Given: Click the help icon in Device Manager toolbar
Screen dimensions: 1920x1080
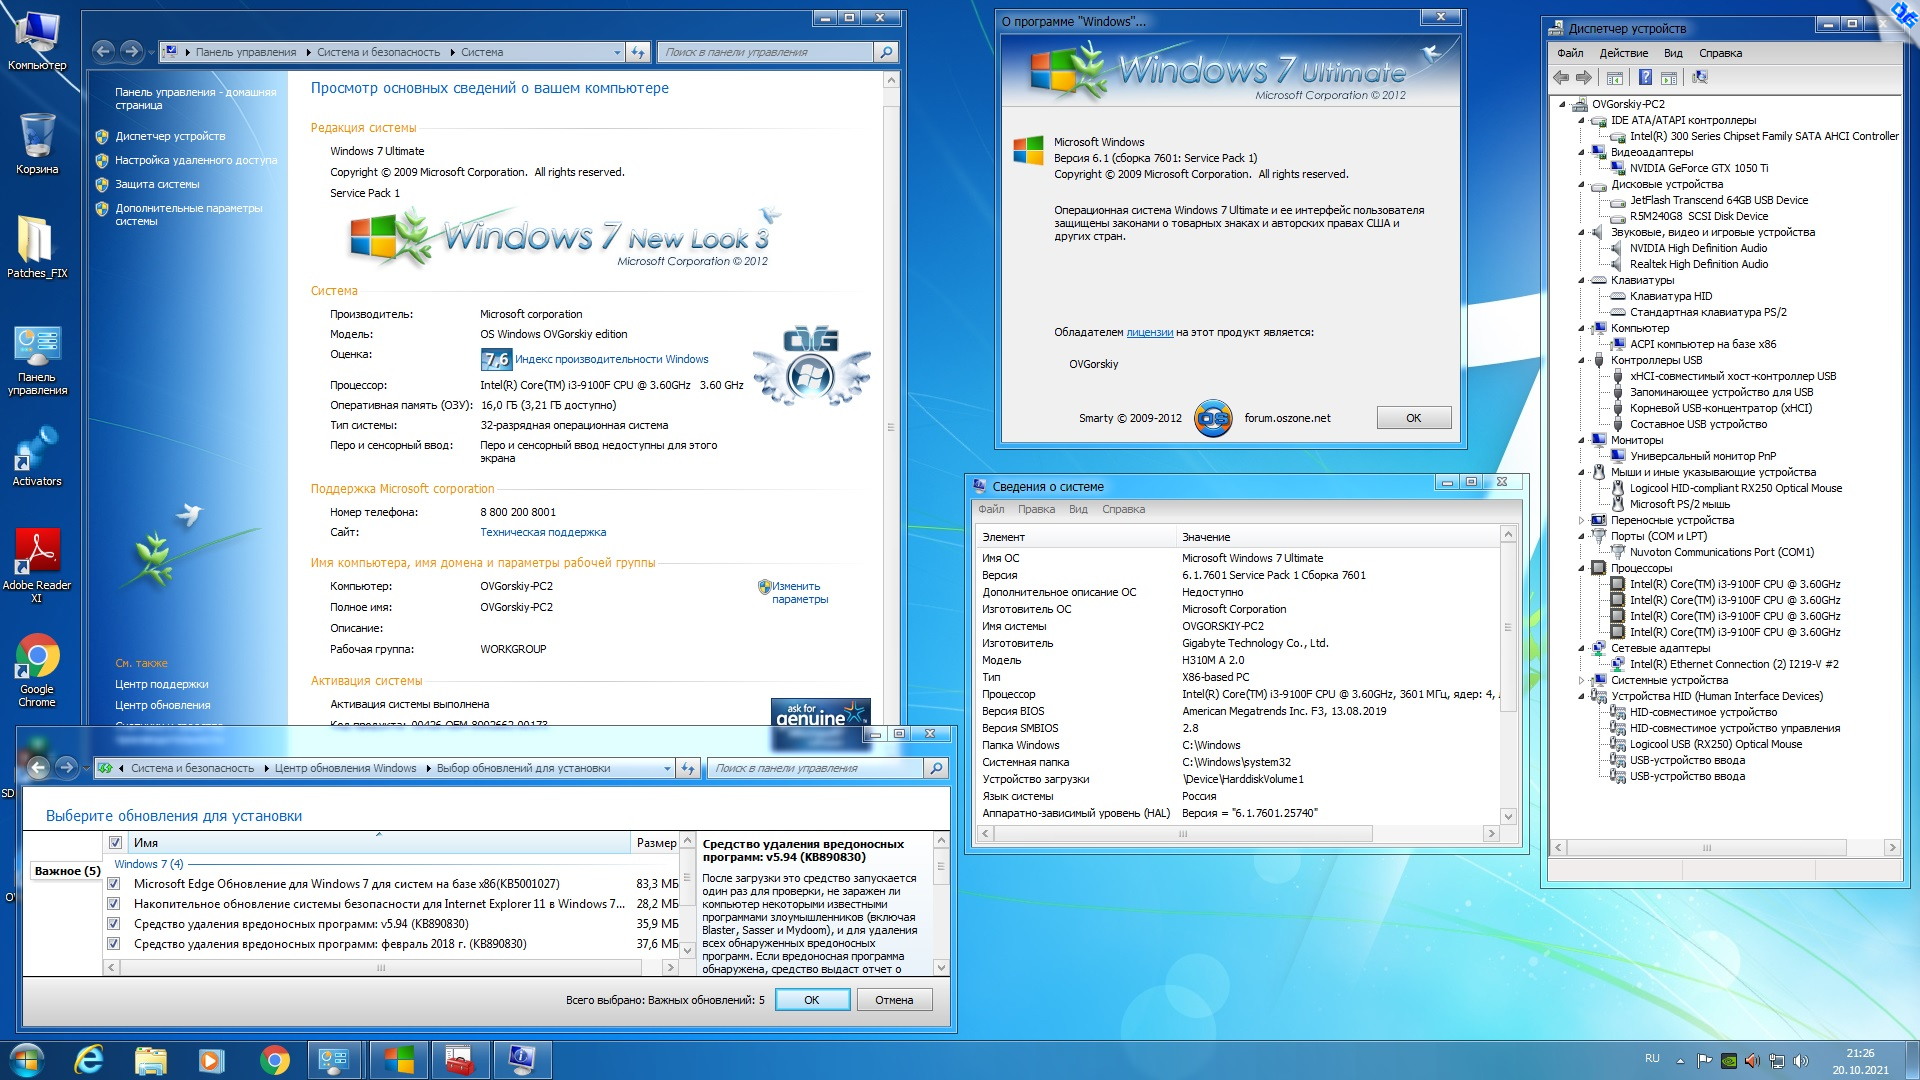Looking at the screenshot, I should point(1645,77).
